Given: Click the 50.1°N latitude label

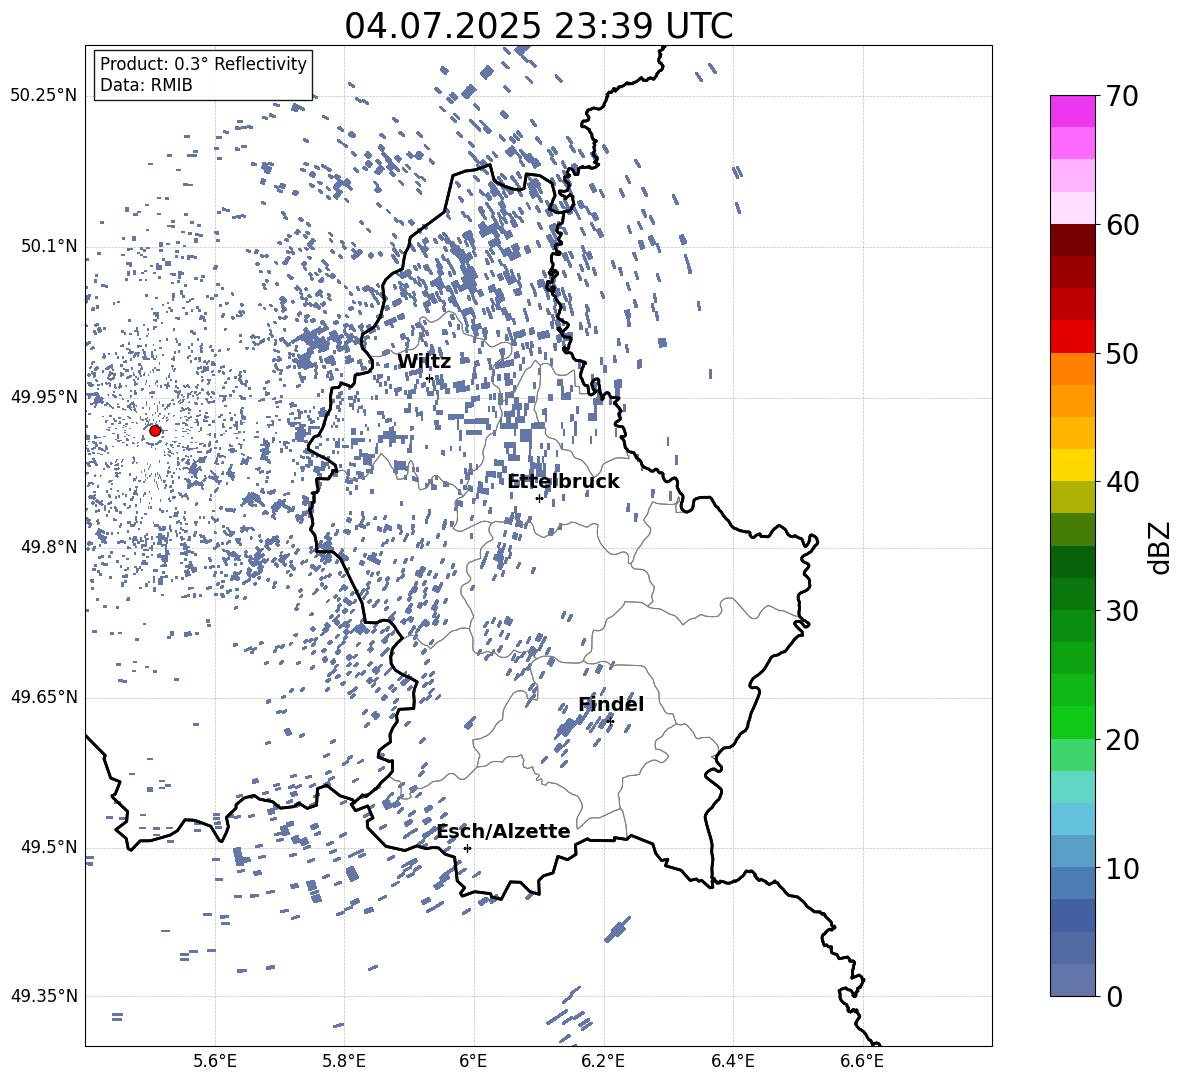Looking at the screenshot, I should (x=48, y=247).
